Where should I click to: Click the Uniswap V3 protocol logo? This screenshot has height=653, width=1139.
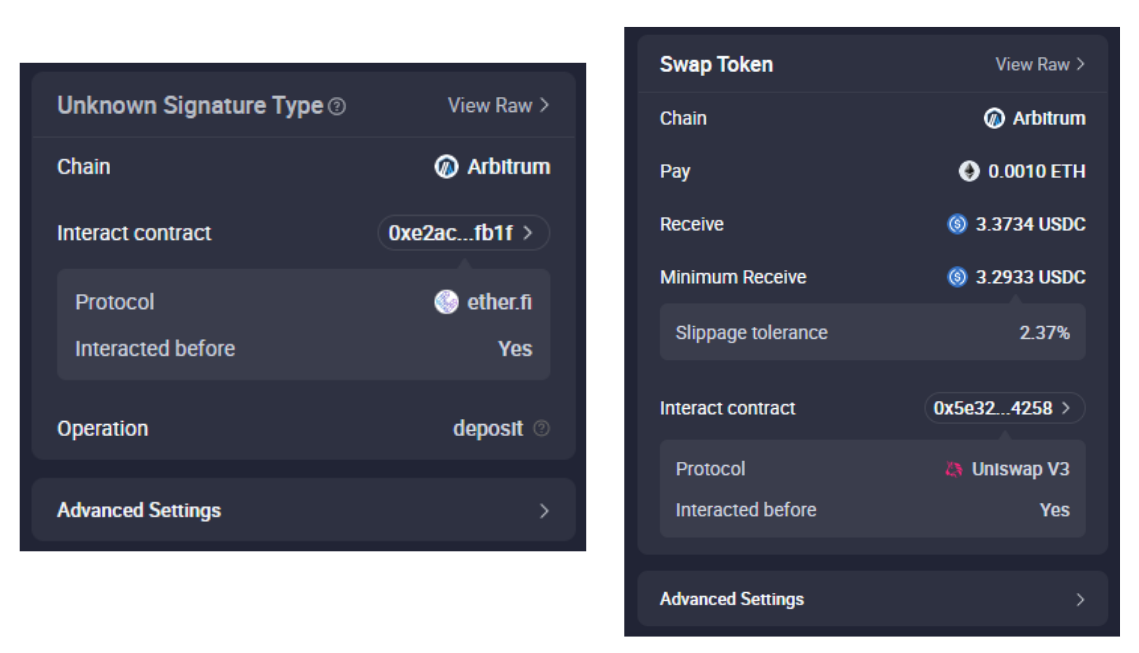954,469
